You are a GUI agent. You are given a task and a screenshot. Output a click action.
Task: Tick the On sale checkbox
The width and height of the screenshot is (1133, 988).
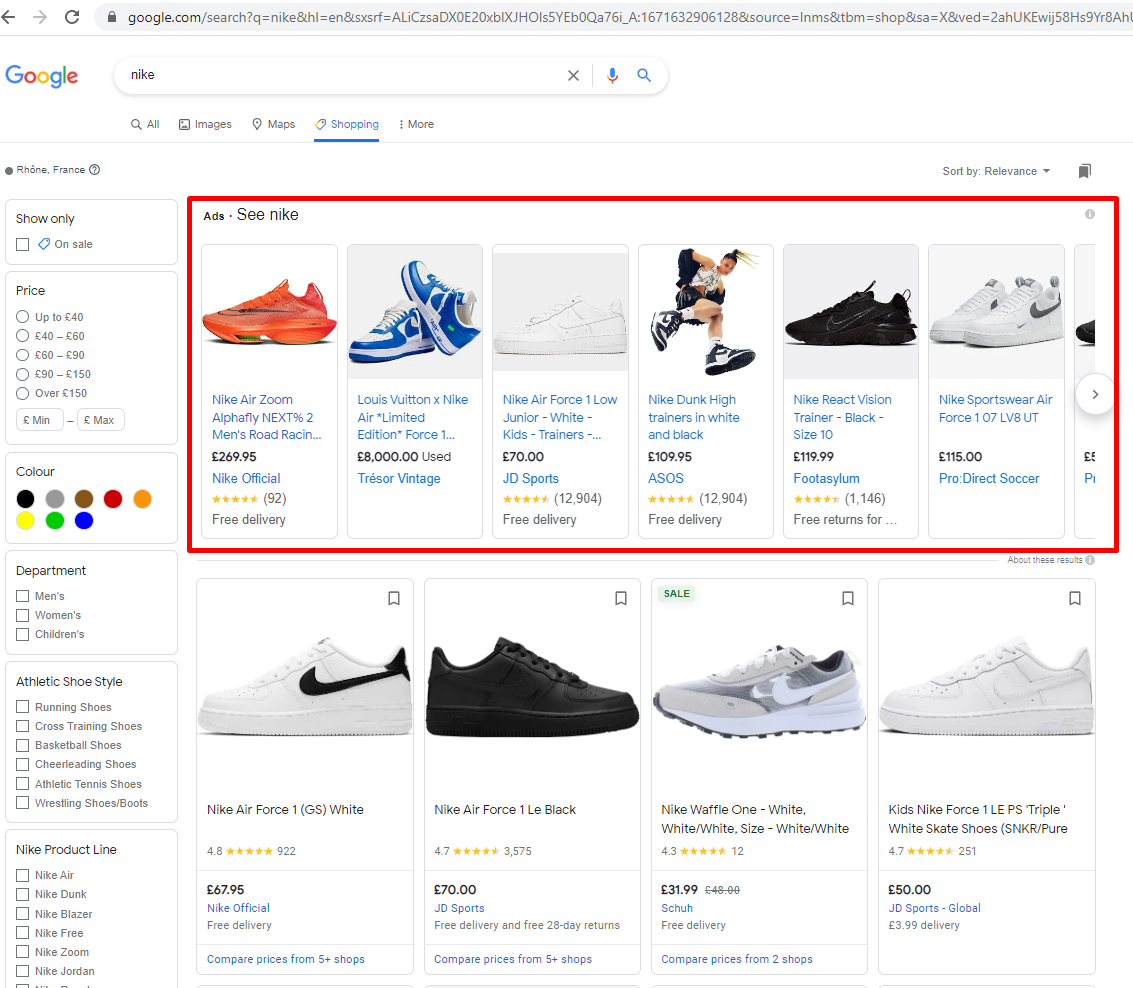pyautogui.click(x=22, y=244)
